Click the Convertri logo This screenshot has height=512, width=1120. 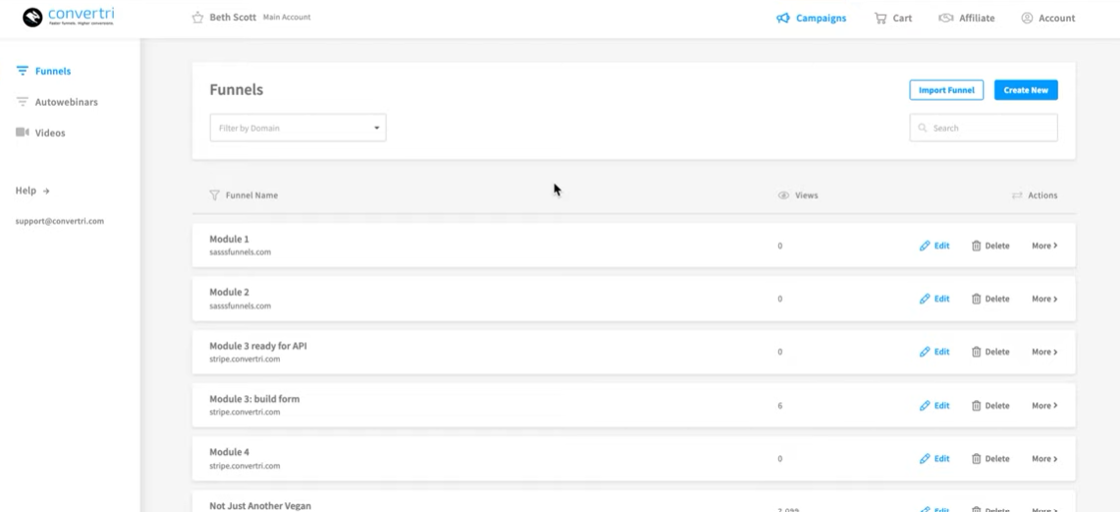pyautogui.click(x=69, y=18)
